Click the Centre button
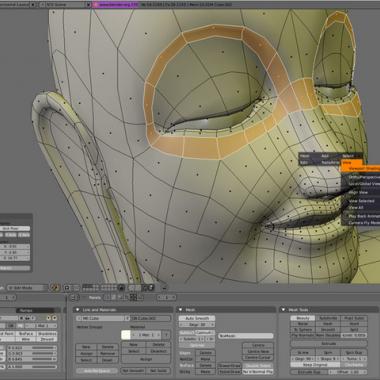 click(x=258, y=345)
